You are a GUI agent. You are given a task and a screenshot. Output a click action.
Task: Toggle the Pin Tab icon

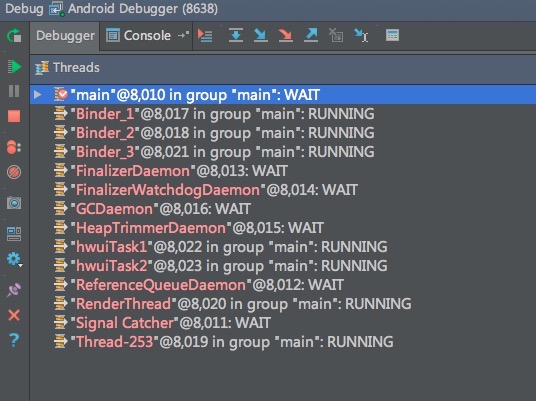14,290
